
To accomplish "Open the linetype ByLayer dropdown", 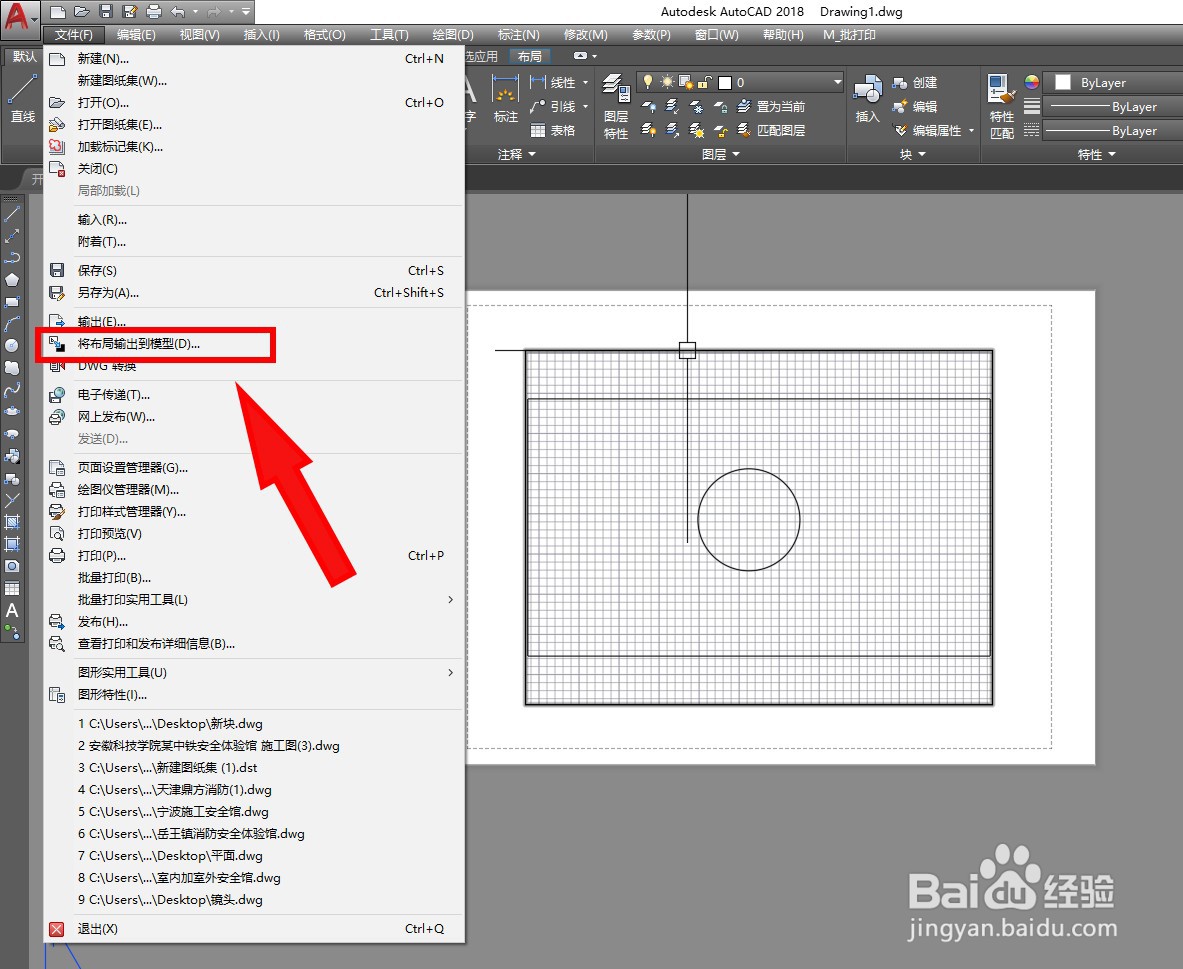I will click(x=1114, y=131).
